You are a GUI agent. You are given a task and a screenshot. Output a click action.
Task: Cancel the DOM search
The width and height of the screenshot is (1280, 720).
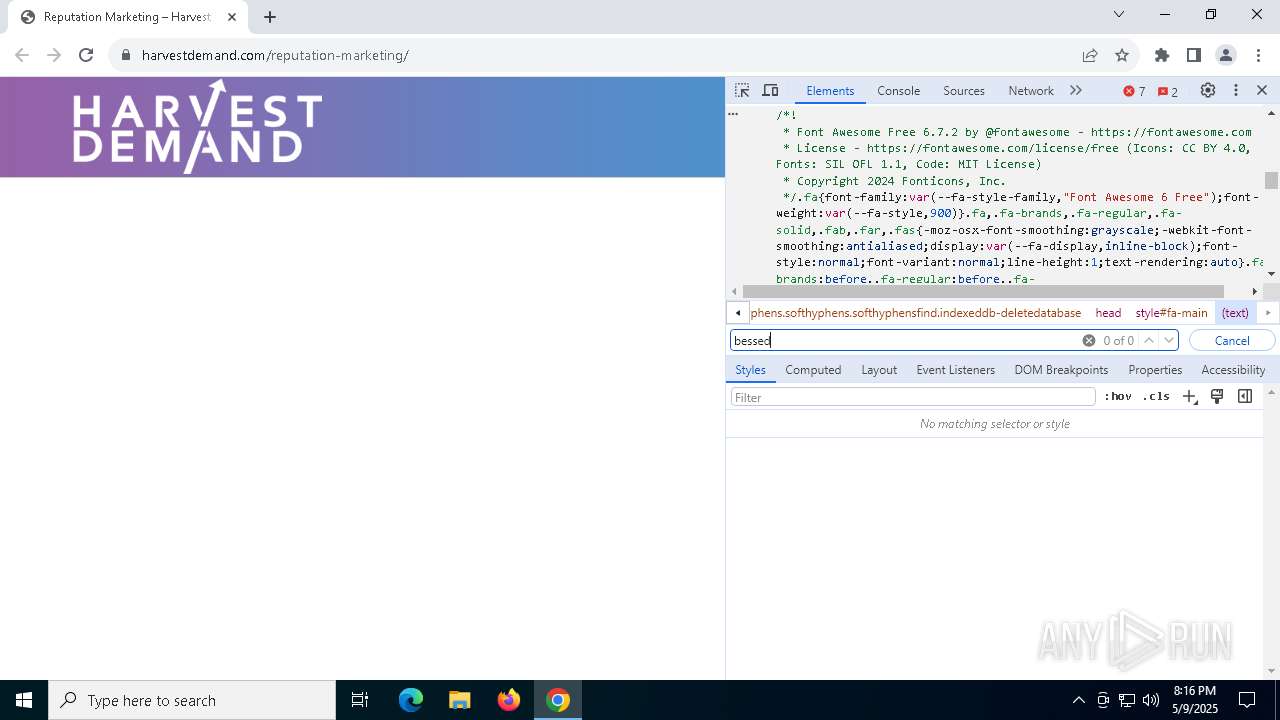pyautogui.click(x=1232, y=340)
